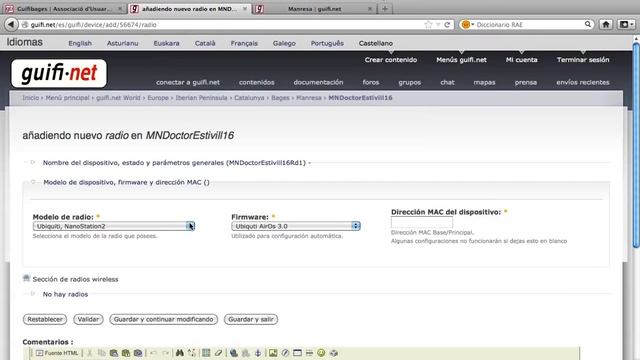
Task: Click the Redo arrow in editor toolbar
Action: point(166,353)
